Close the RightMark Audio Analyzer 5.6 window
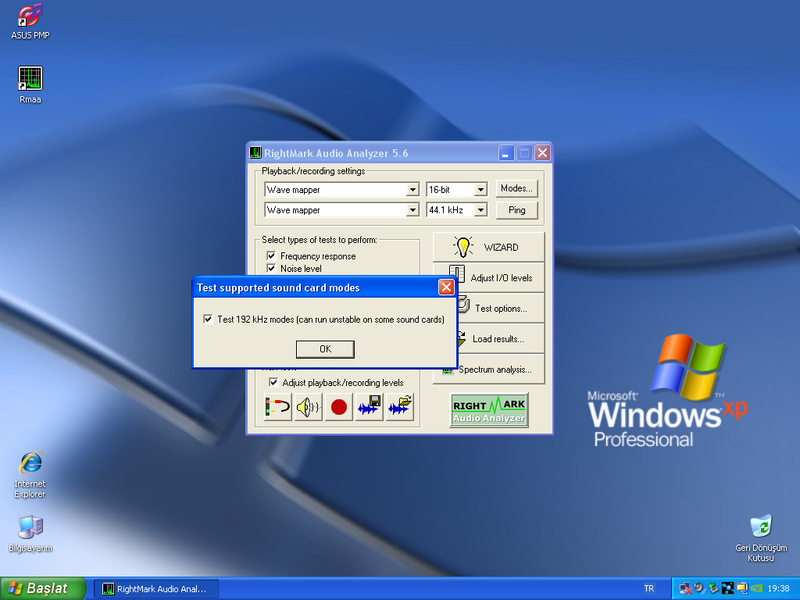This screenshot has width=800, height=600. (542, 153)
